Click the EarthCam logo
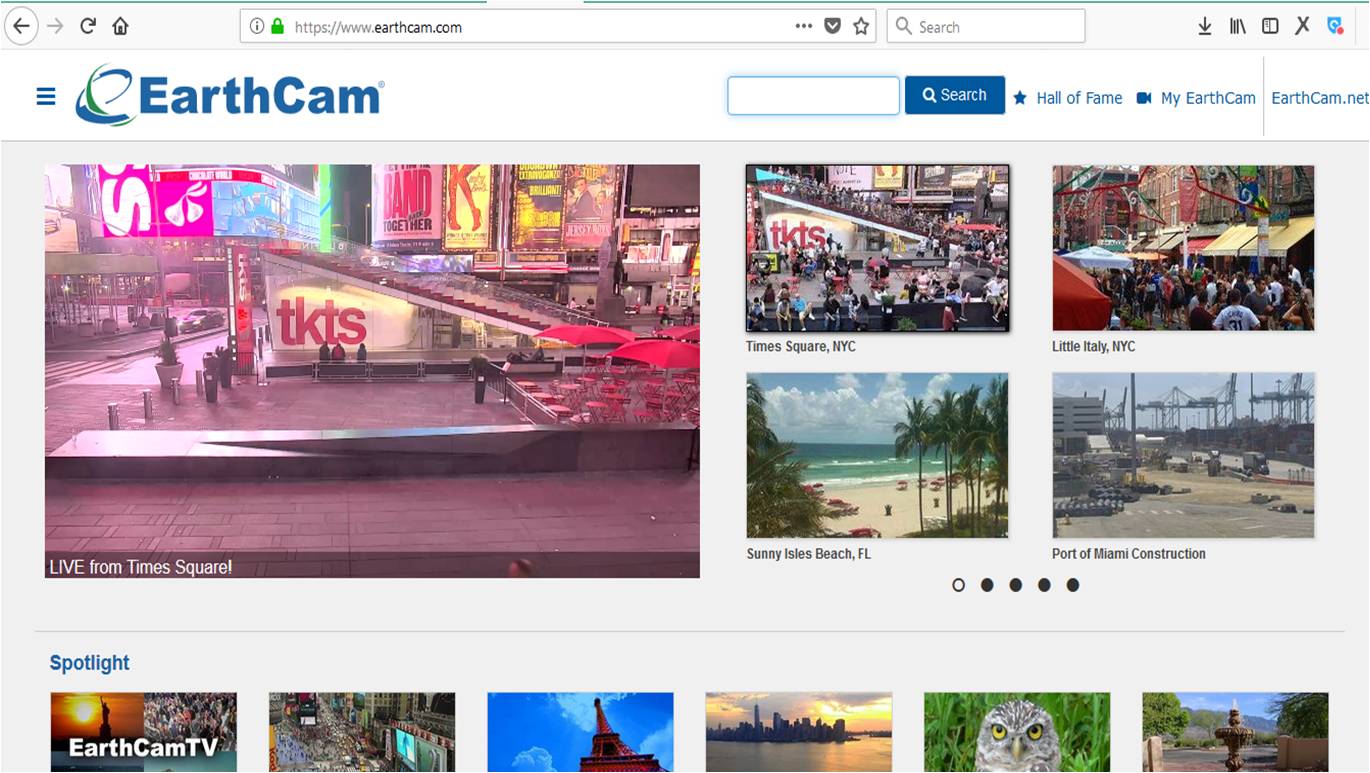 pos(230,96)
